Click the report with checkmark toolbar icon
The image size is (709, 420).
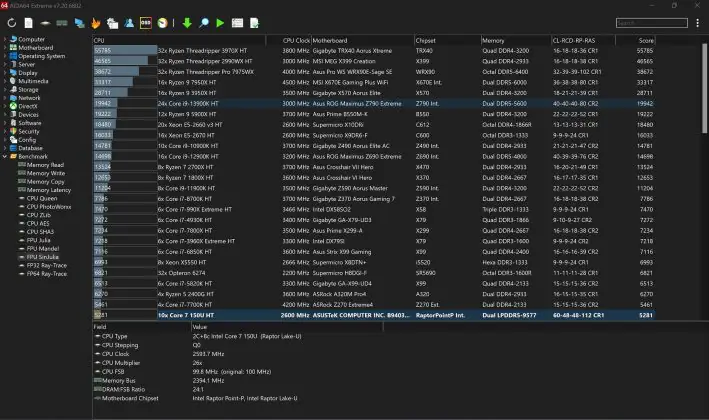click(x=255, y=23)
